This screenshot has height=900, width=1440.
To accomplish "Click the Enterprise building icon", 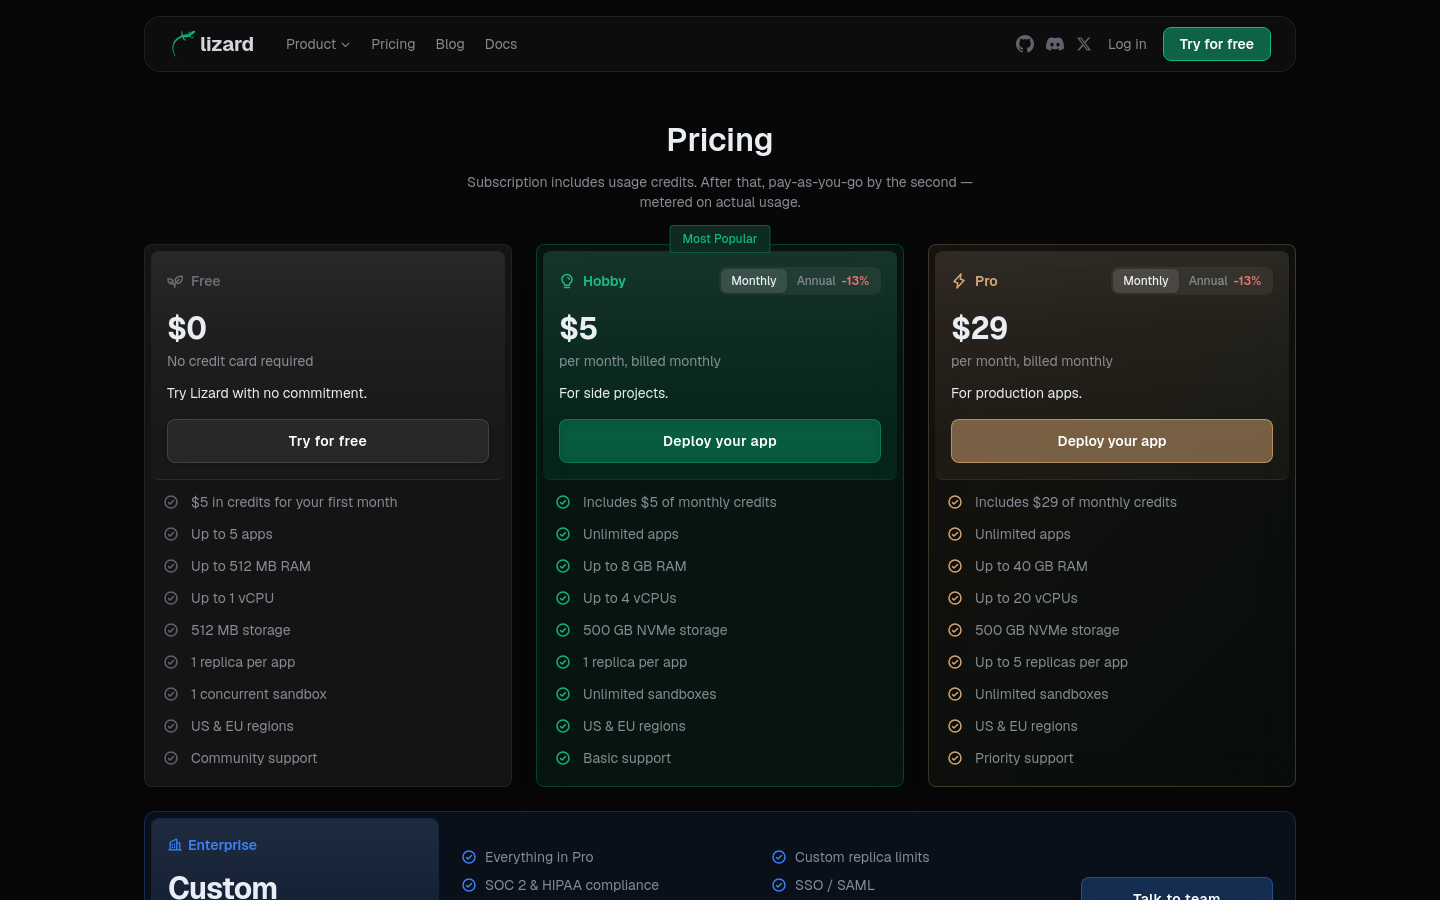I will point(175,845).
